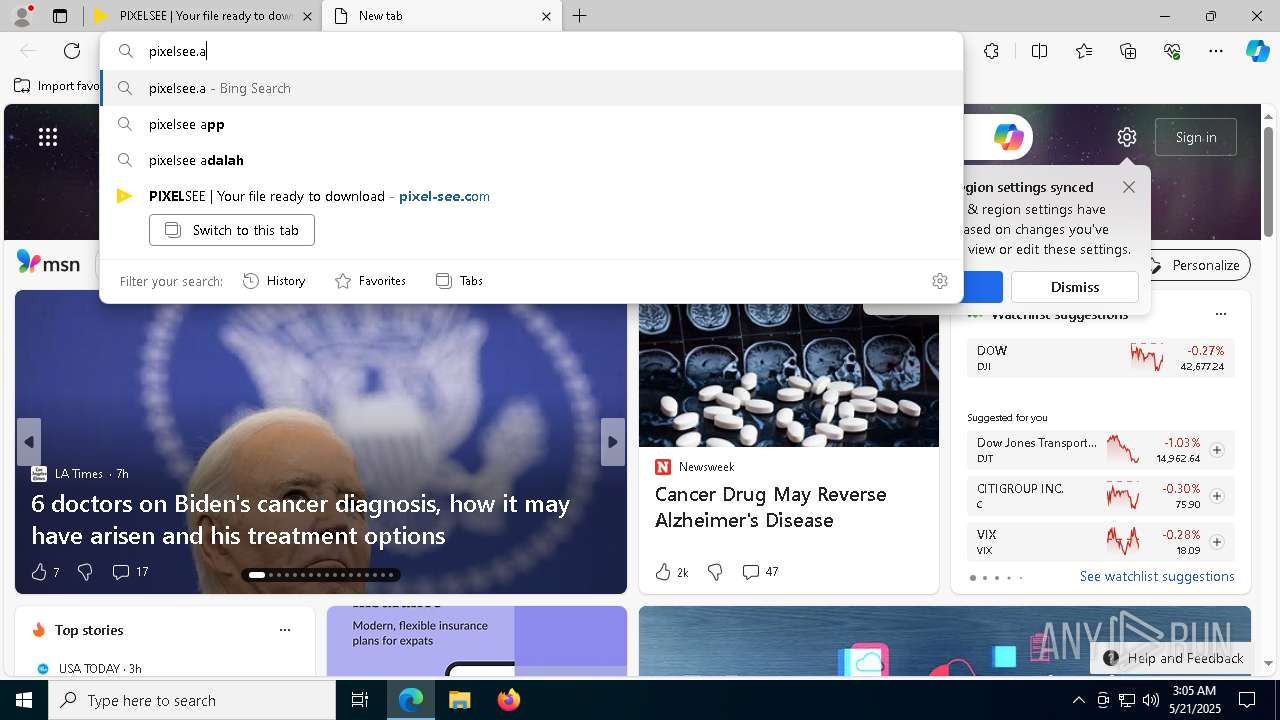Open Biden cancer diagnosis headline
The width and height of the screenshot is (1280, 720).
(301, 519)
